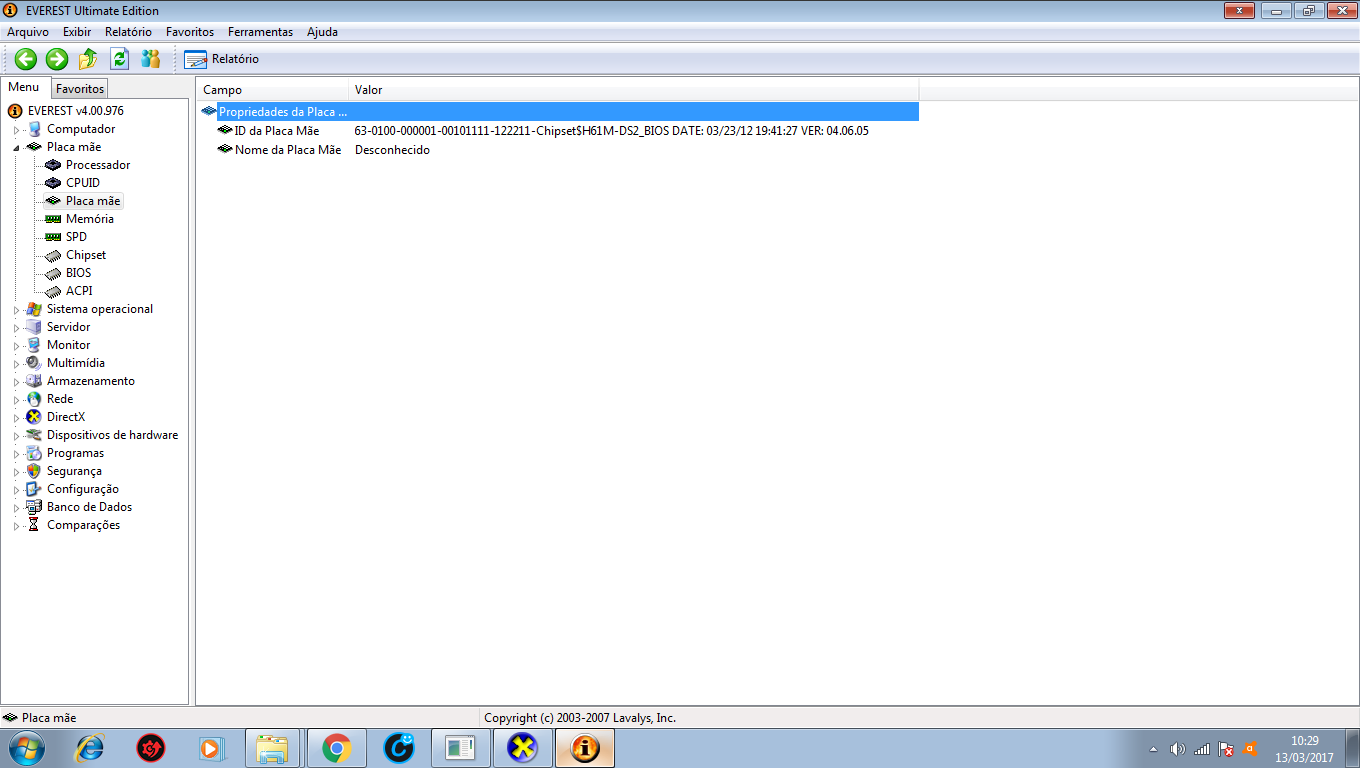
Task: Expand the Monitor tree node
Action: pos(16,346)
